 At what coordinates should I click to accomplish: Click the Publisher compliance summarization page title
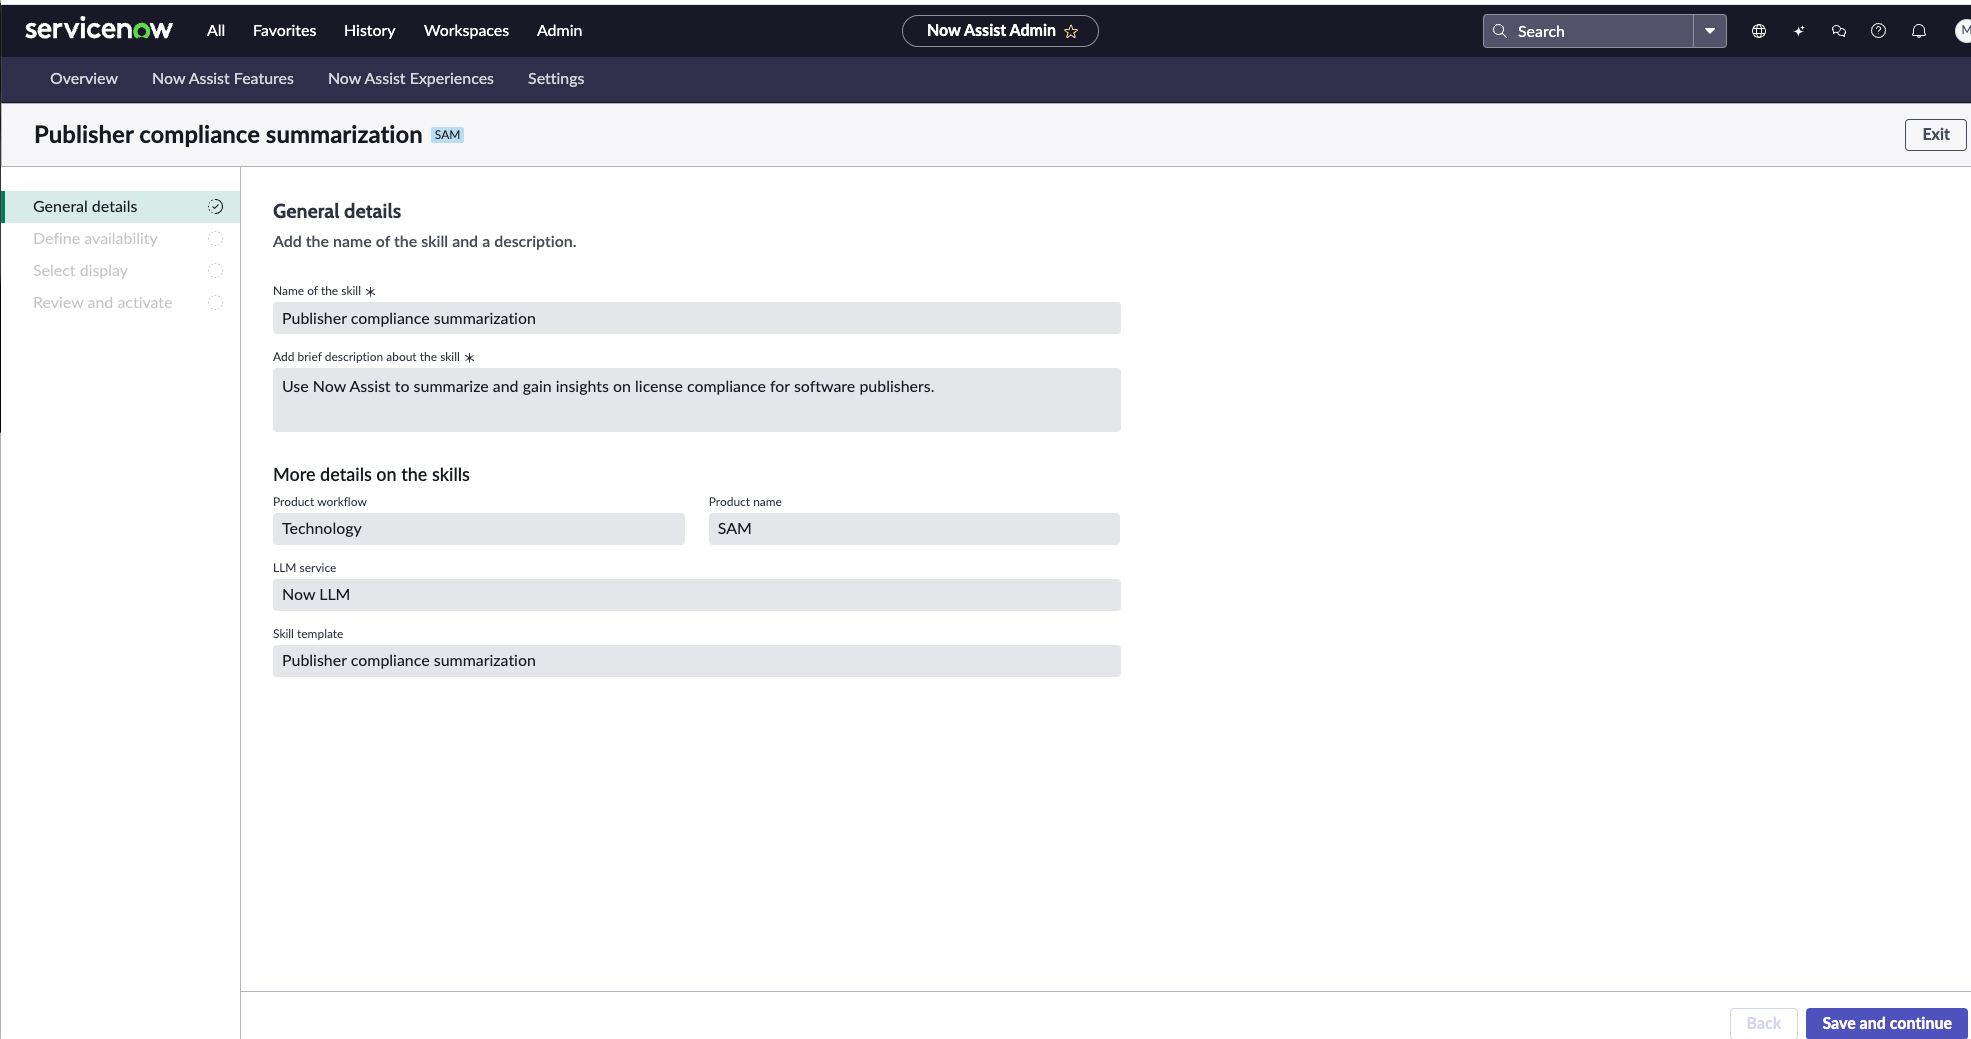pos(228,135)
